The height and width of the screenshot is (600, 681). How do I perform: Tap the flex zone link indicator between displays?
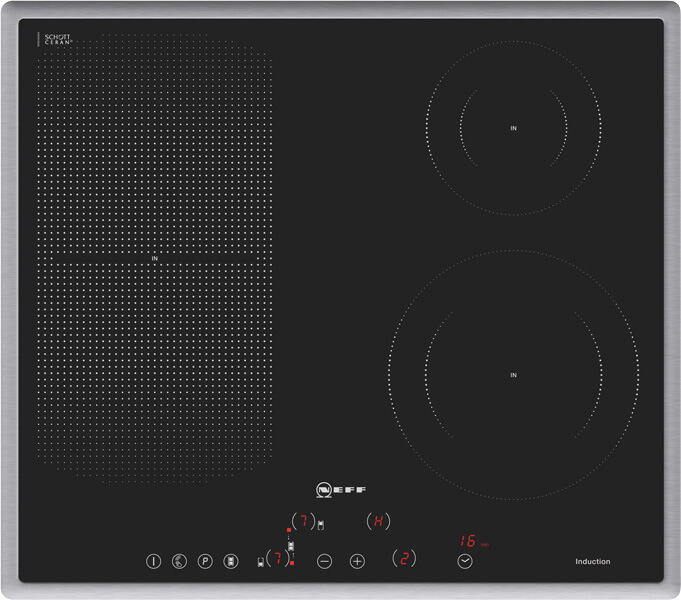coord(291,546)
